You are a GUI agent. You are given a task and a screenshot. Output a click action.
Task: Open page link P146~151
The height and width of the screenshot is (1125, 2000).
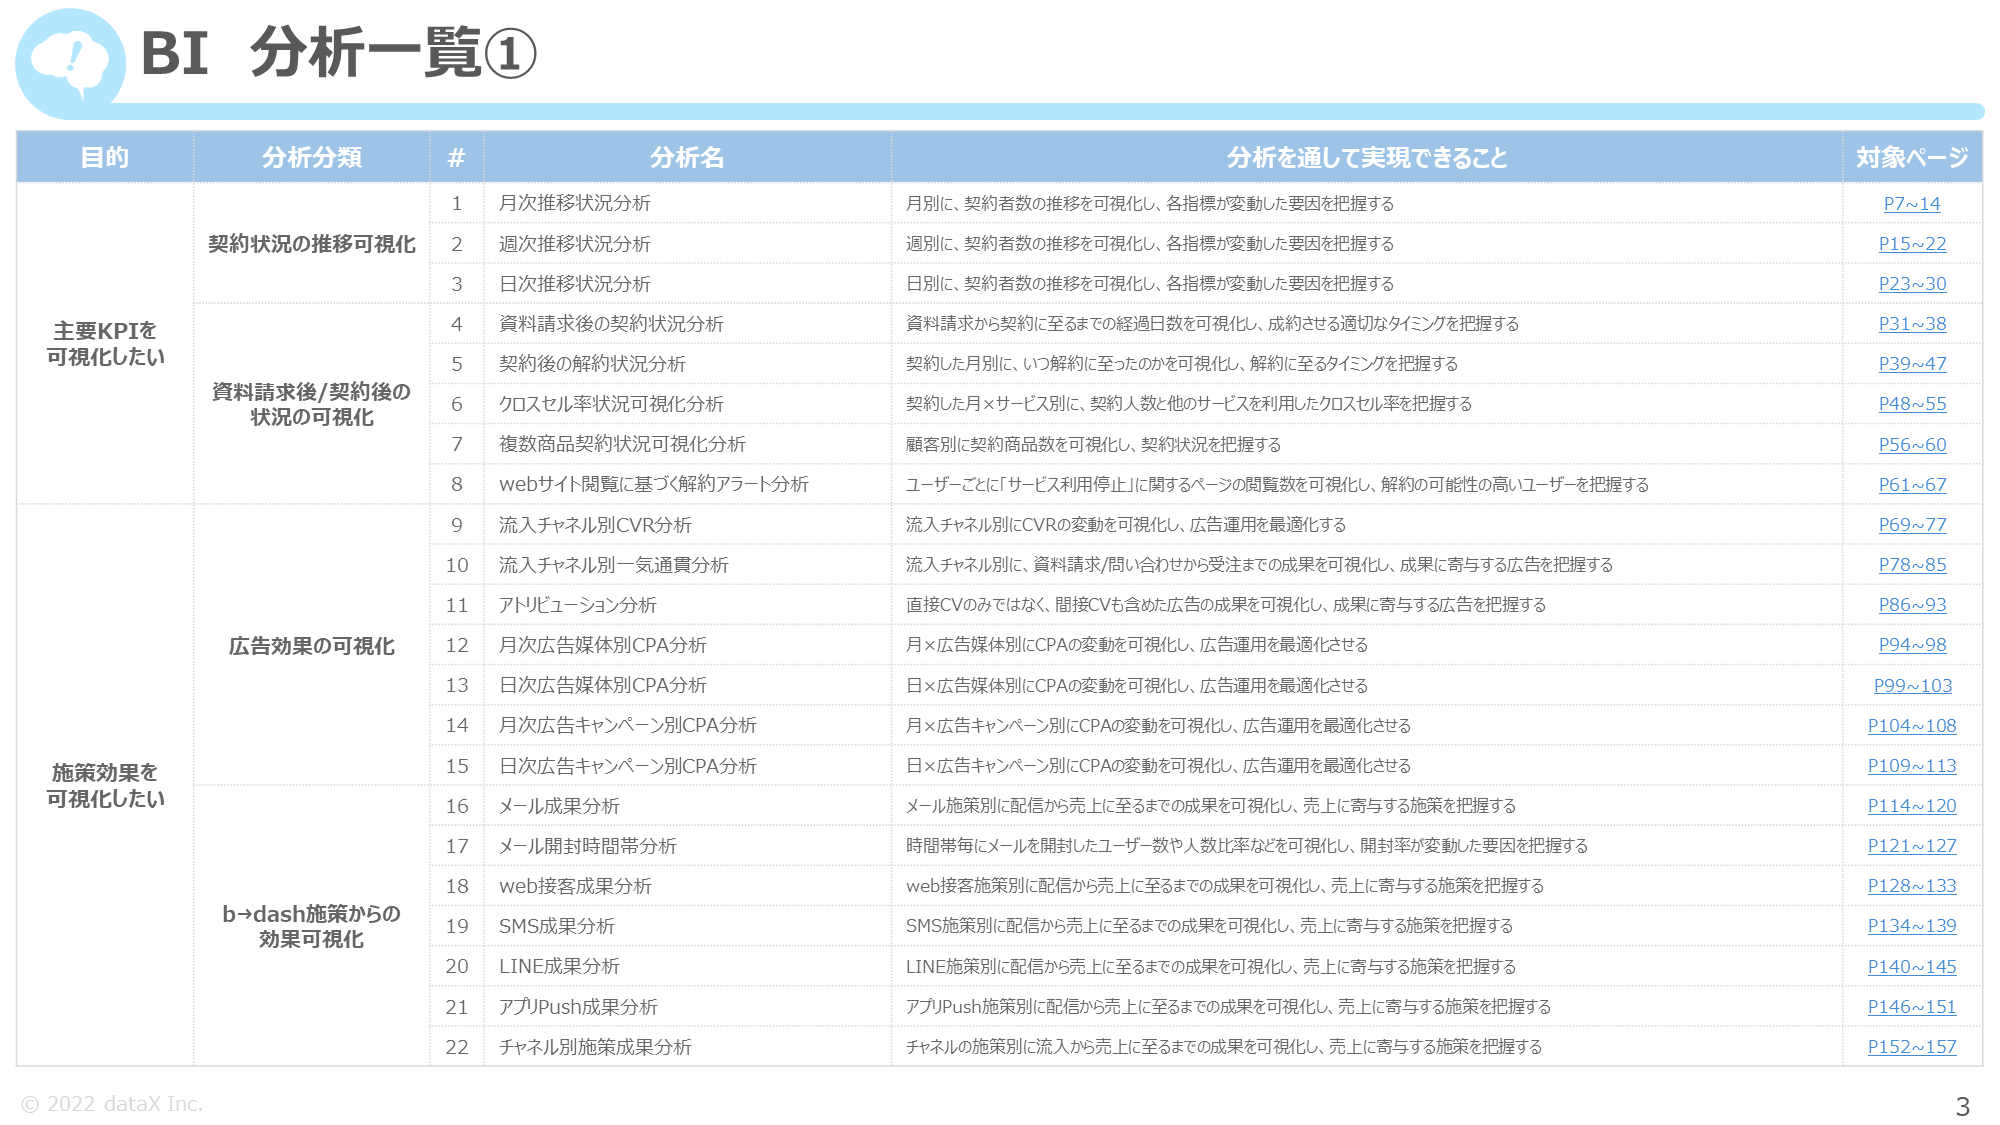tap(1912, 1007)
